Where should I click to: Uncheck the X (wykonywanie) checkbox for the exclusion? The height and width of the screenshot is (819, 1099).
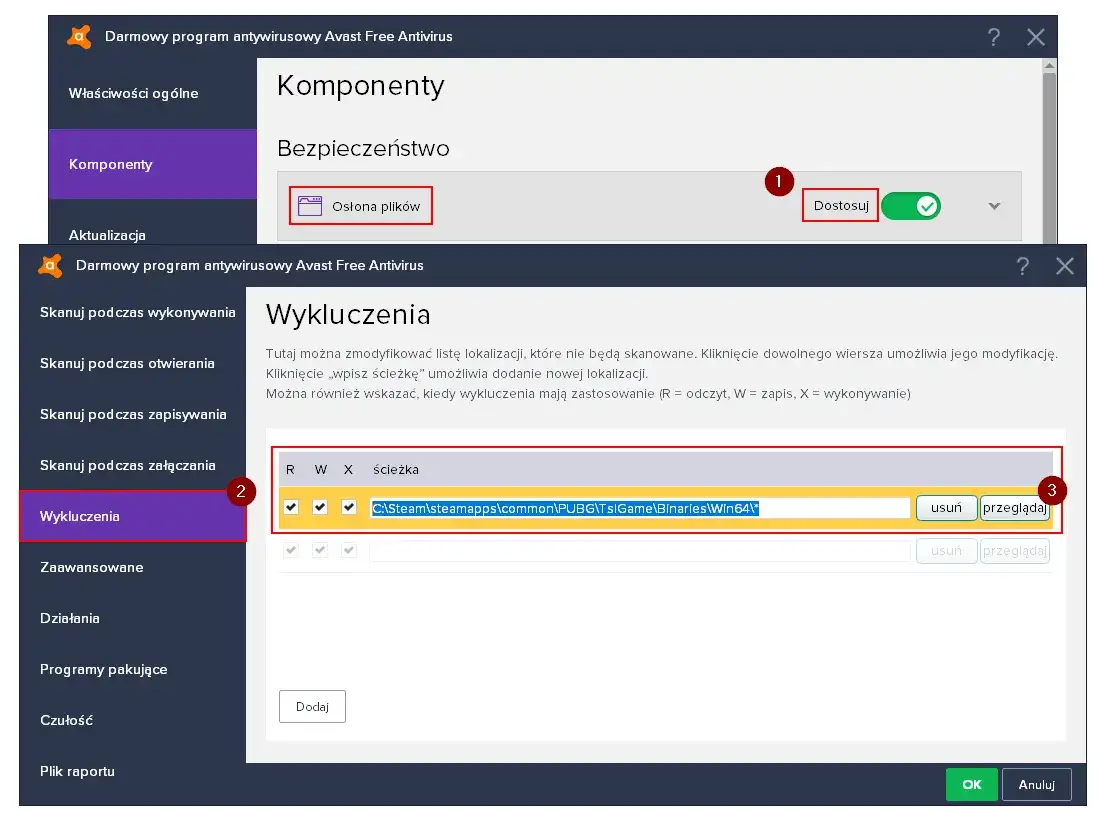(x=350, y=507)
